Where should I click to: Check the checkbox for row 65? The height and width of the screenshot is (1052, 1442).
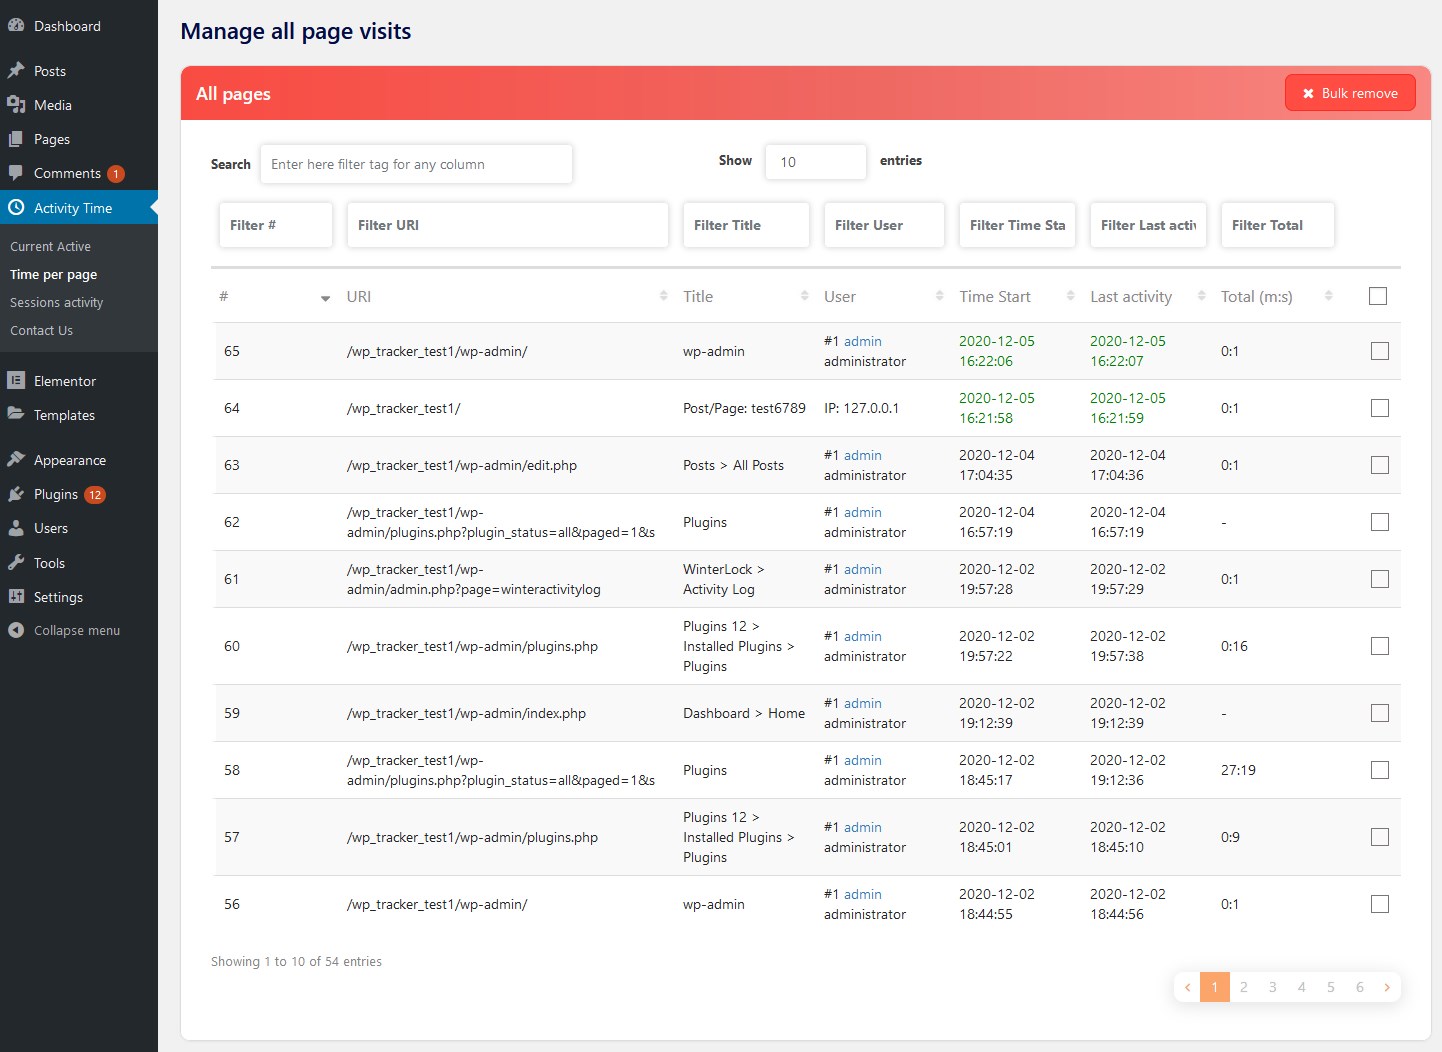click(1380, 351)
